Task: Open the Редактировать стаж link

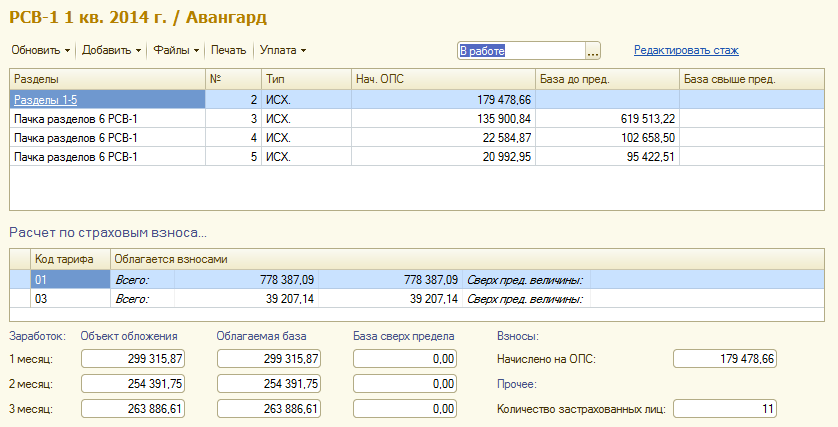Action: pyautogui.click(x=686, y=50)
